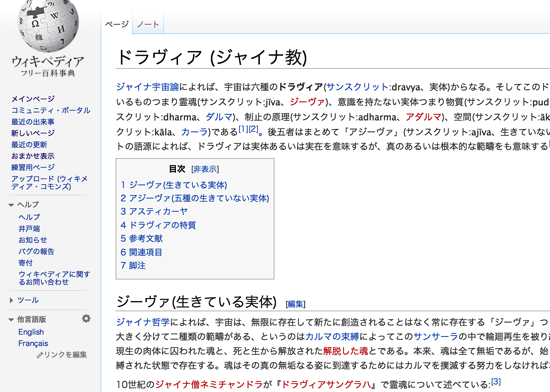Open 新しいページ link
Screen dimensions: 550x392
[33, 133]
